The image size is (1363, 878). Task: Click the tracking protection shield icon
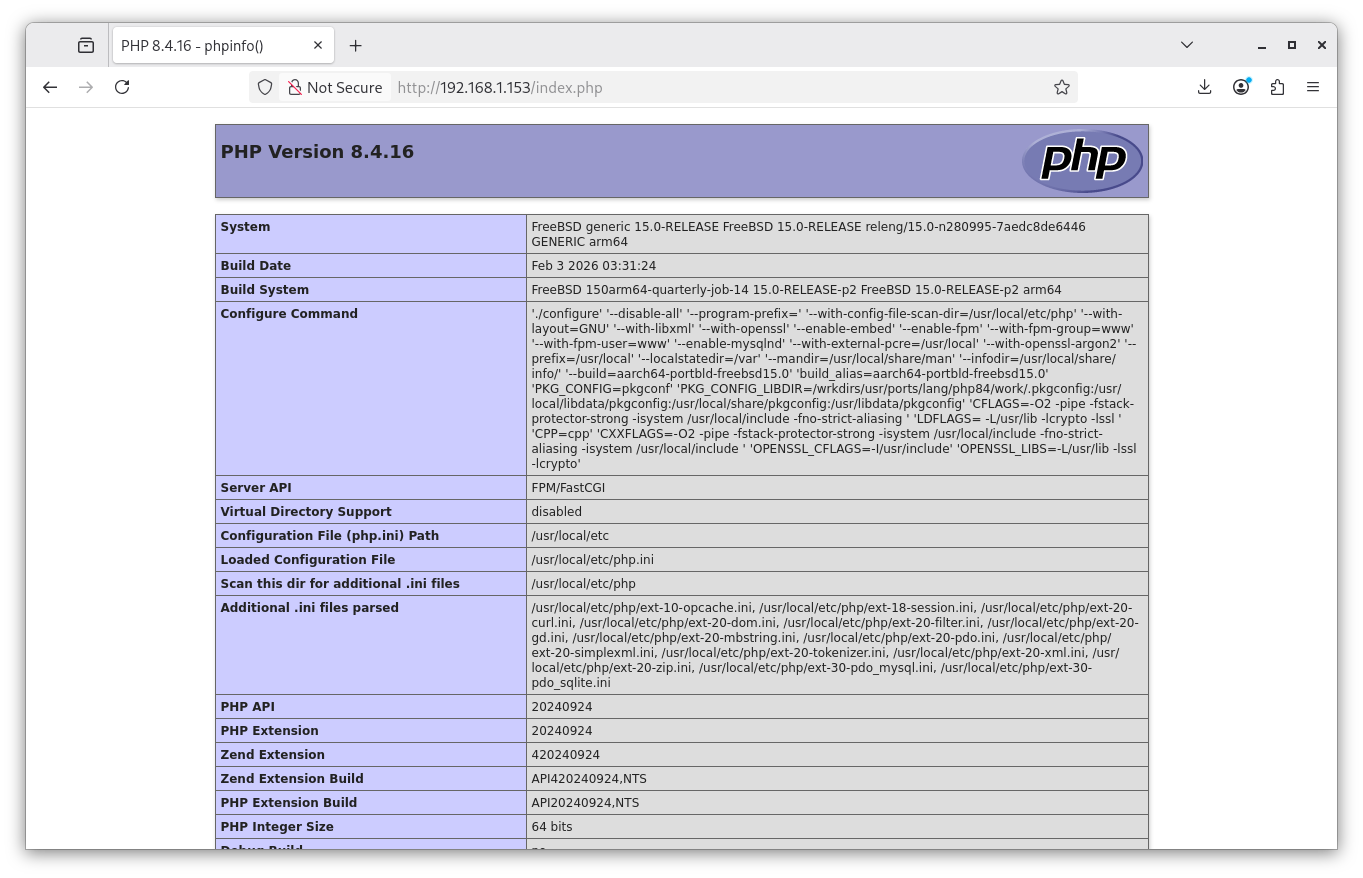pyautogui.click(x=265, y=87)
